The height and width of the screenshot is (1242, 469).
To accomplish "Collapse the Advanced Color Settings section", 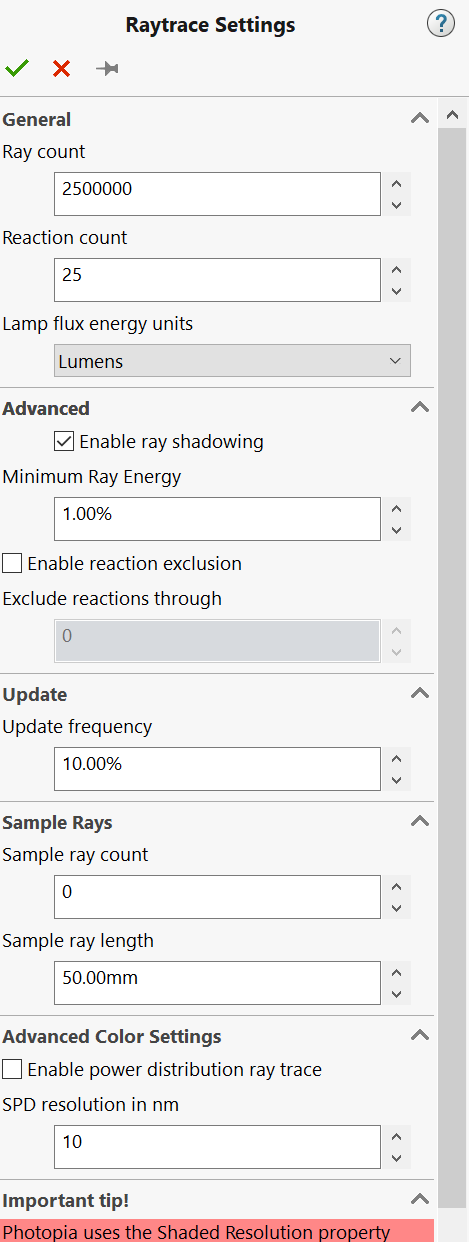I will pos(420,1035).
